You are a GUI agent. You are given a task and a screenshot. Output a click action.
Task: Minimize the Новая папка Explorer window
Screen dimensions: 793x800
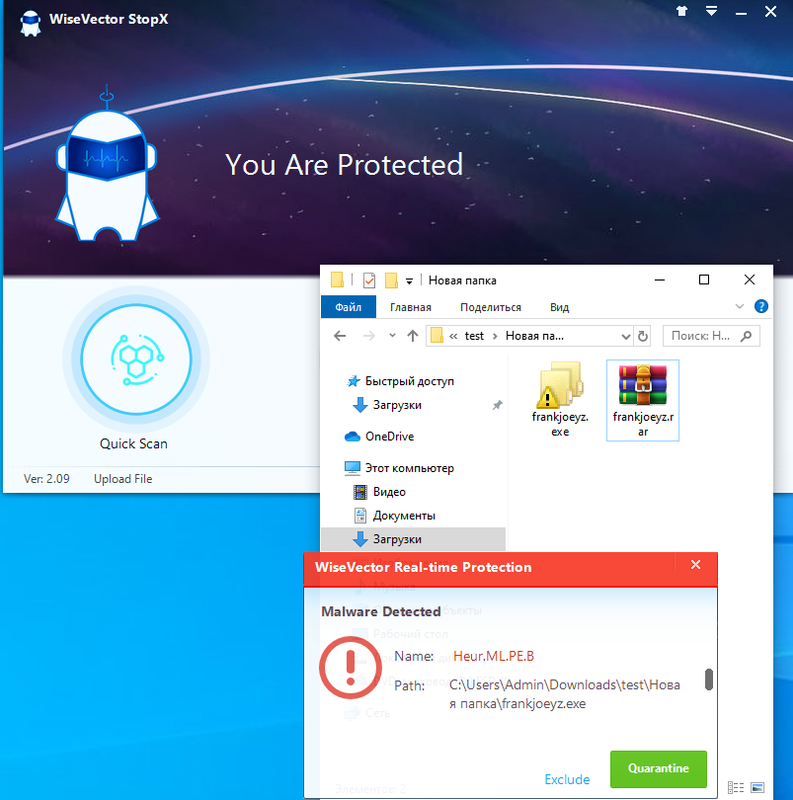(x=659, y=280)
